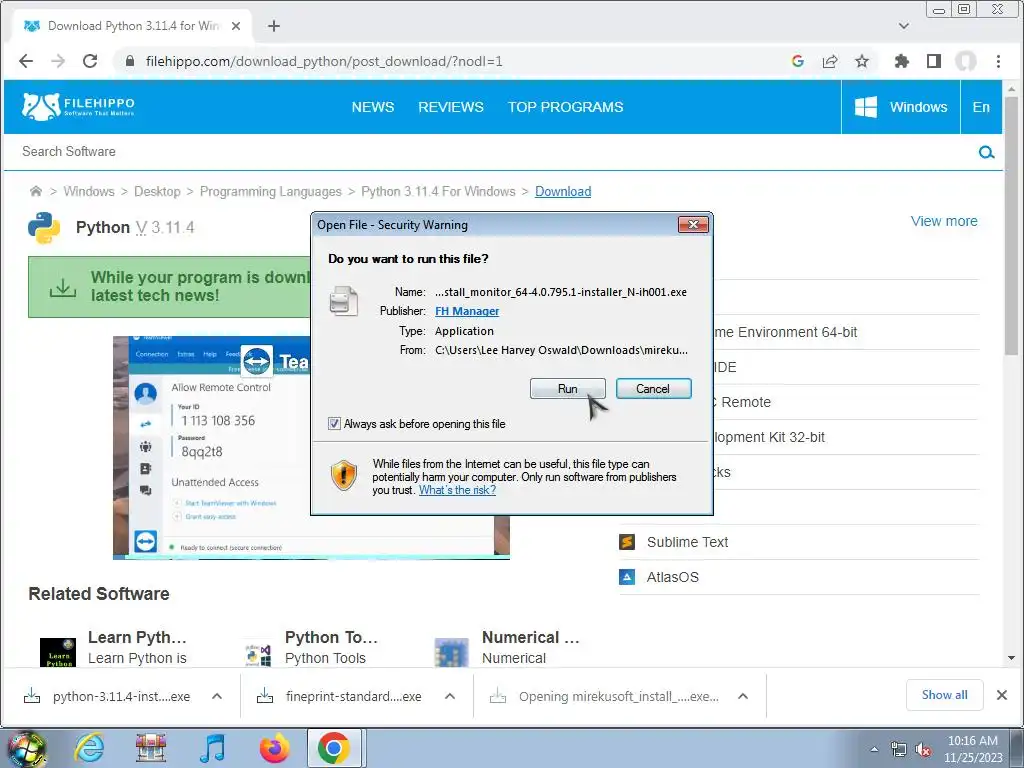Toggle the Chrome side panel
The width and height of the screenshot is (1024, 768).
coord(934,61)
